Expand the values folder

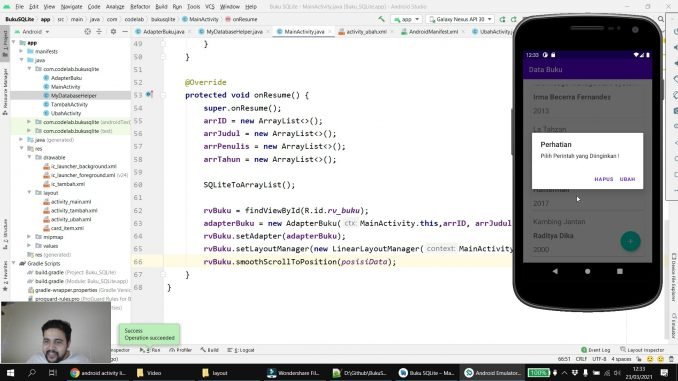pos(29,246)
